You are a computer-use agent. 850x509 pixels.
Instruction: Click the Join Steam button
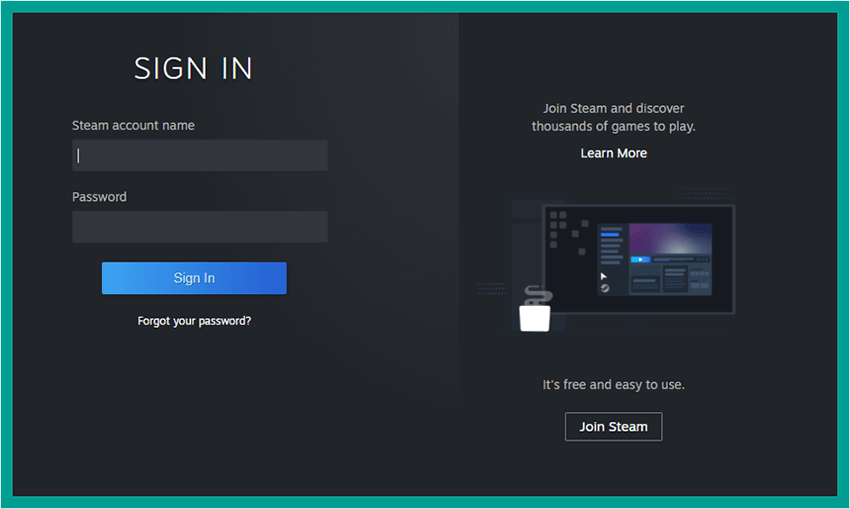click(x=614, y=427)
